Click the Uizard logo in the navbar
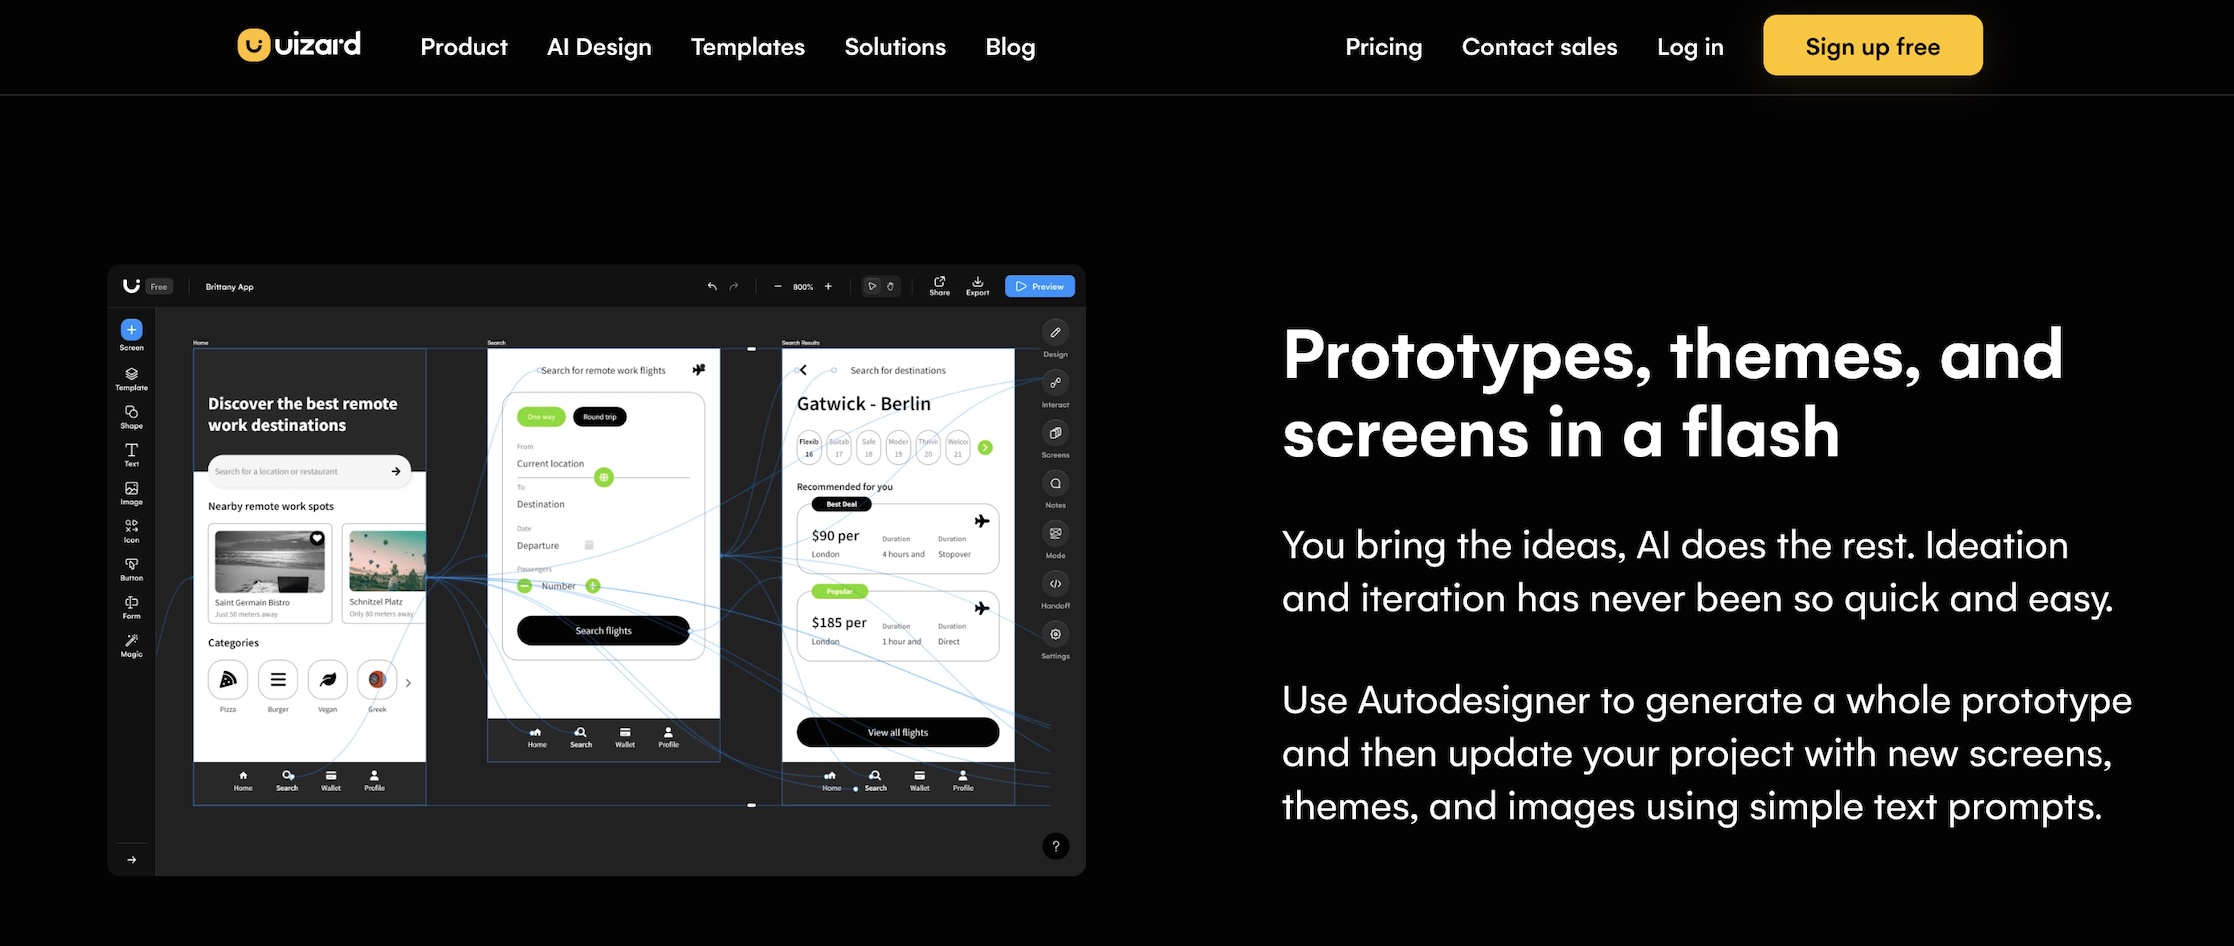 (298, 46)
